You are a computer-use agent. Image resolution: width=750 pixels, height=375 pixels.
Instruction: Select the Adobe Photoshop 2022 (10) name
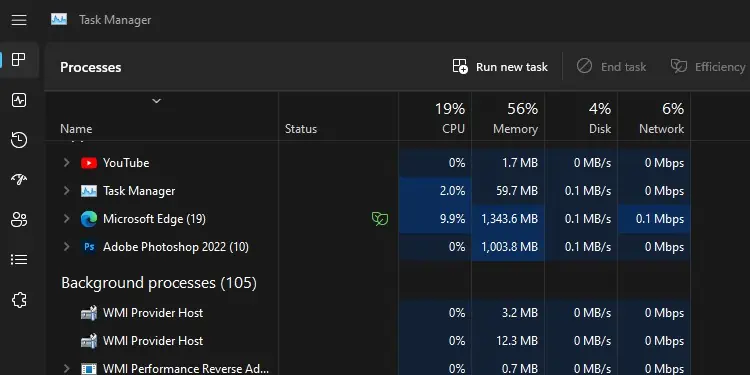click(x=176, y=247)
